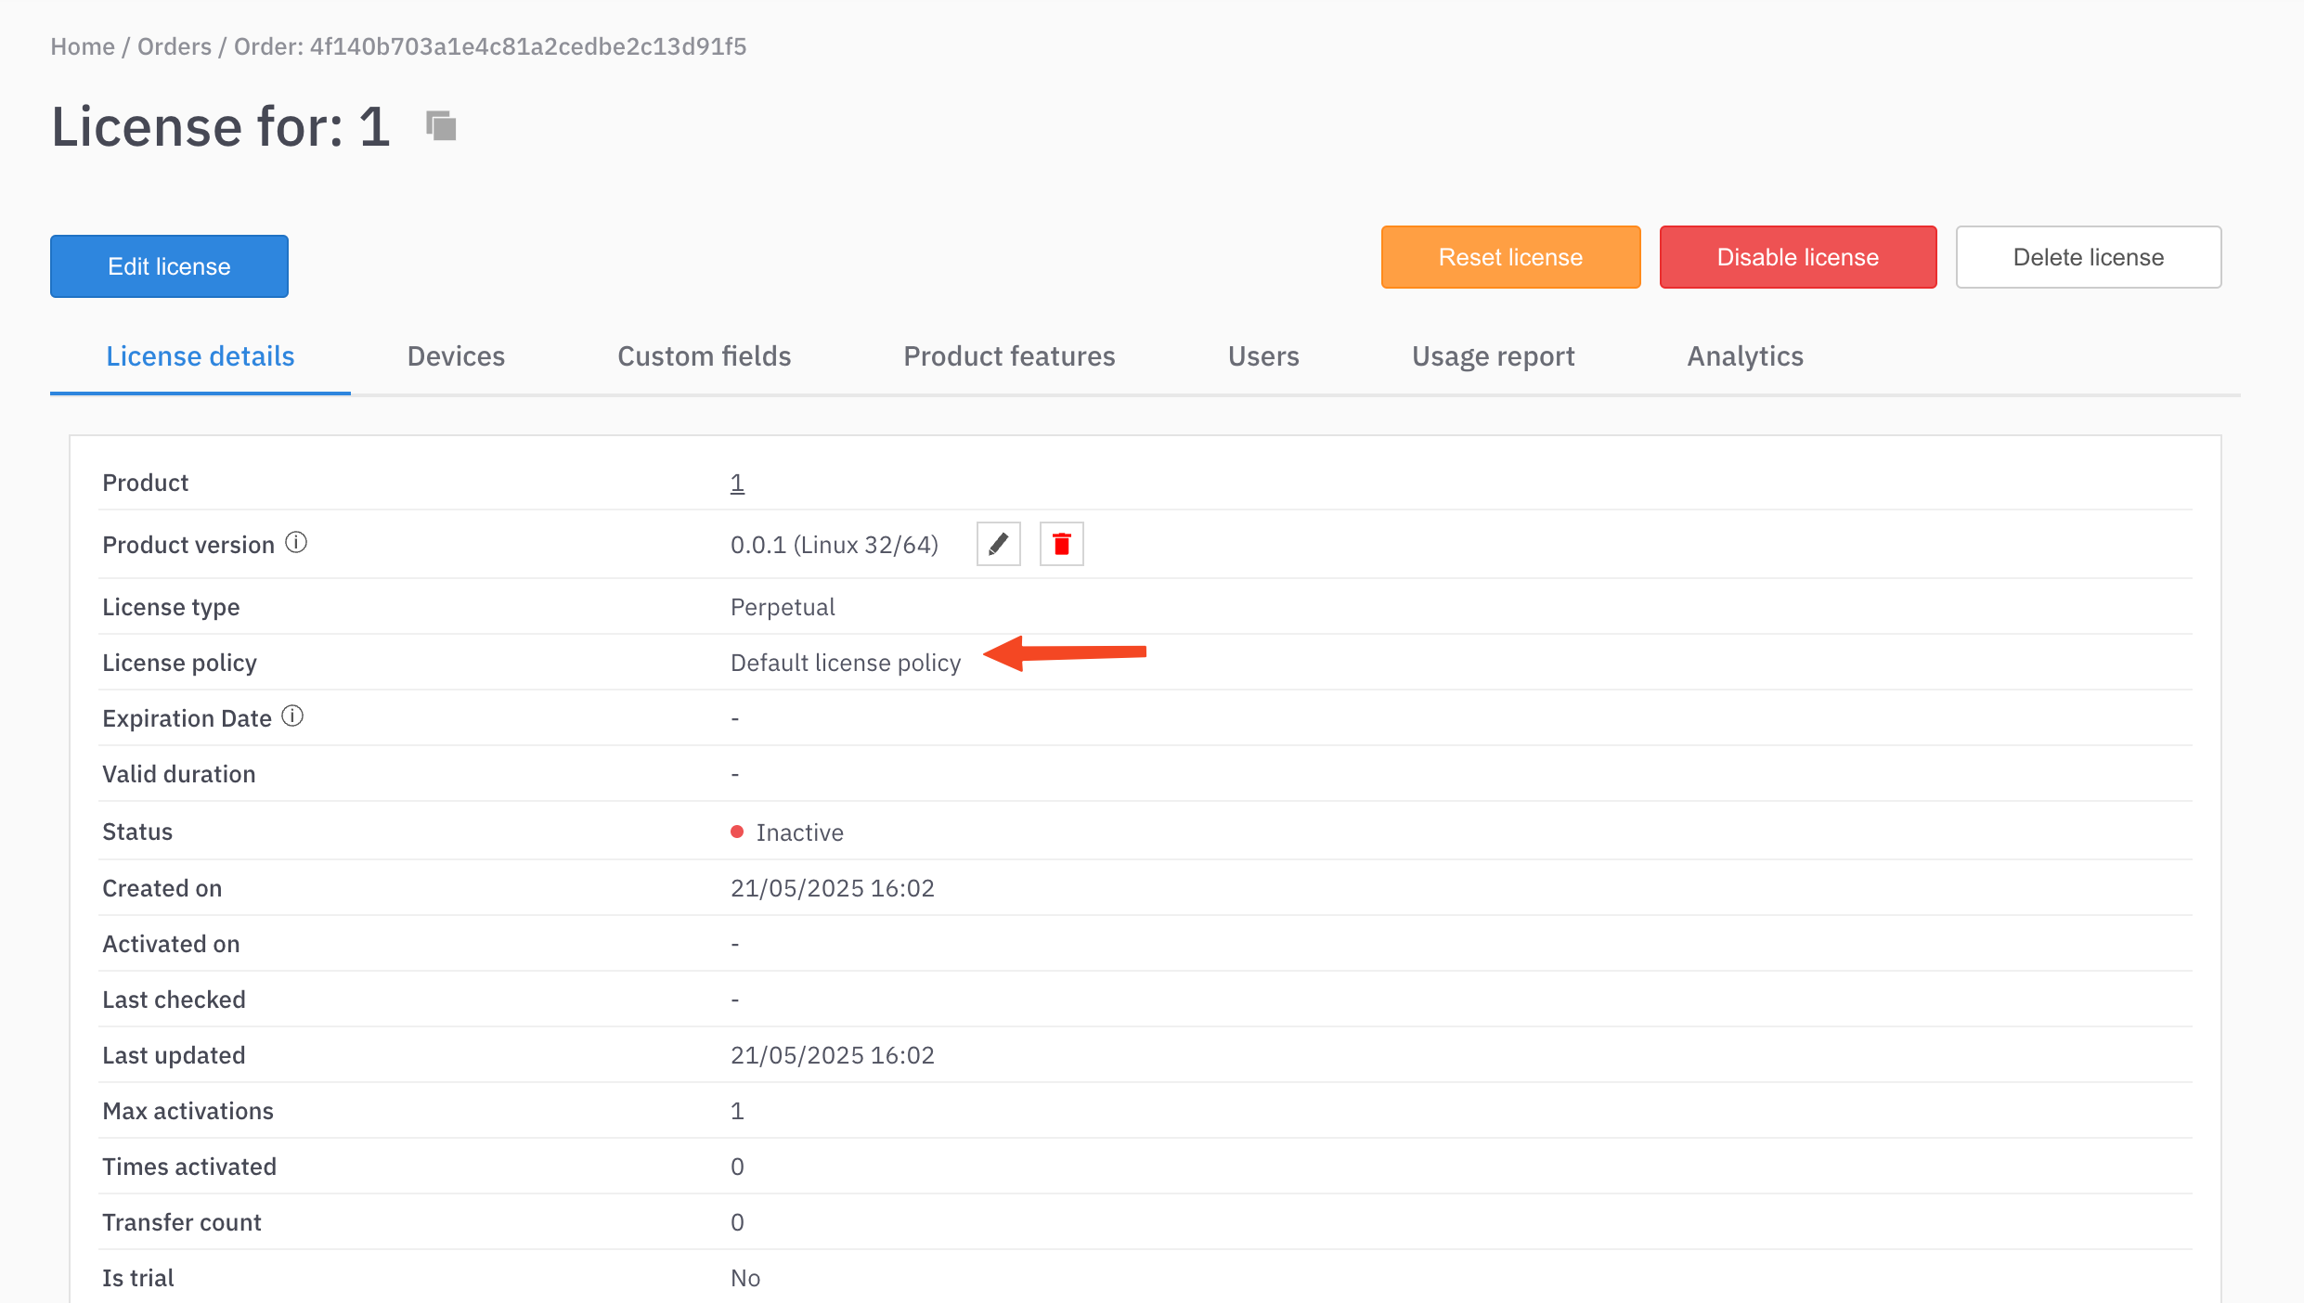Select the License details tab
This screenshot has width=2304, height=1303.
tap(200, 356)
